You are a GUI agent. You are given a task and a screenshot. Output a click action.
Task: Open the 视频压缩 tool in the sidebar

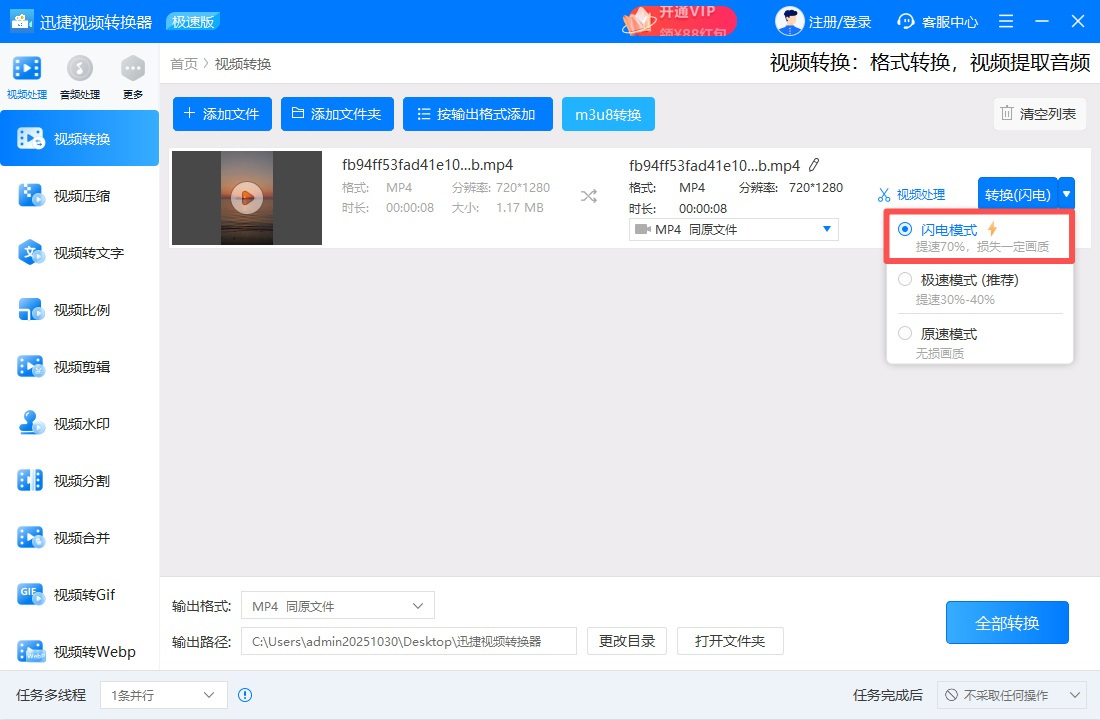(80, 195)
